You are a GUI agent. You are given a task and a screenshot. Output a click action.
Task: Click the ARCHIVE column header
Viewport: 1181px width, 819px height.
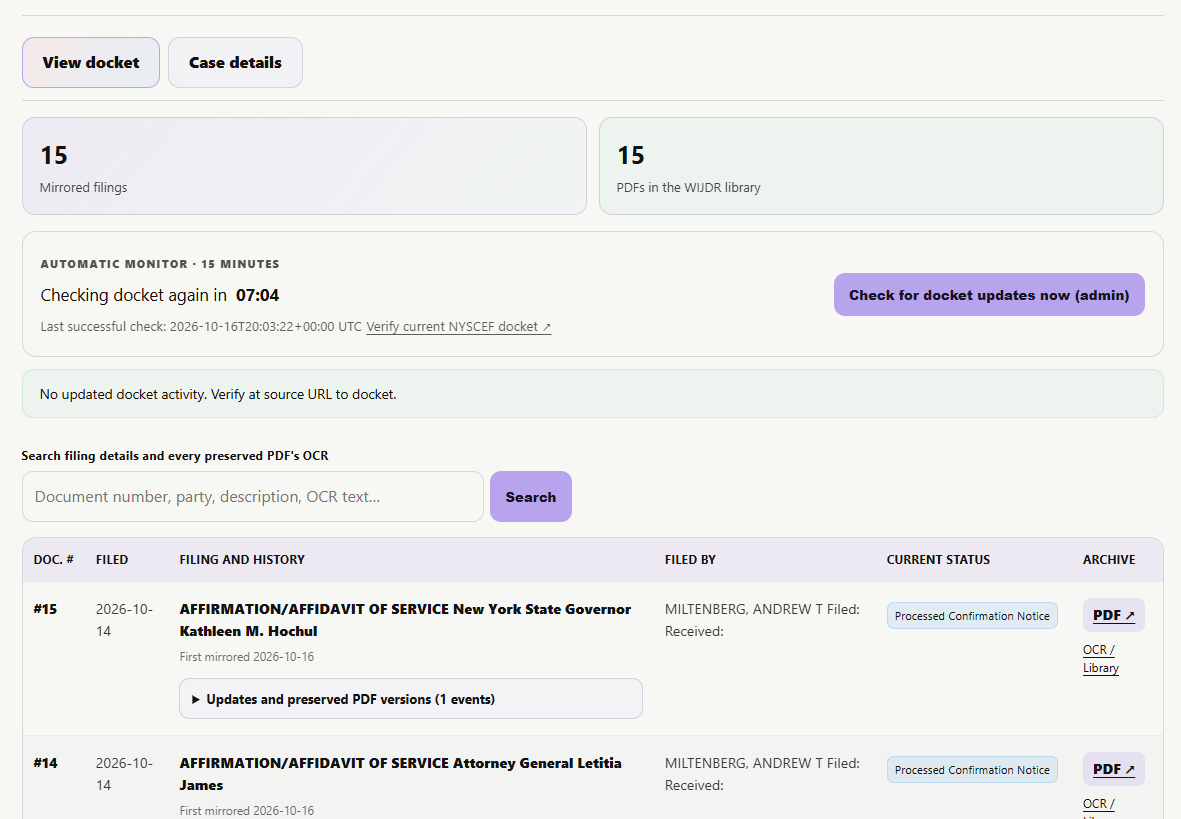[x=1109, y=560]
